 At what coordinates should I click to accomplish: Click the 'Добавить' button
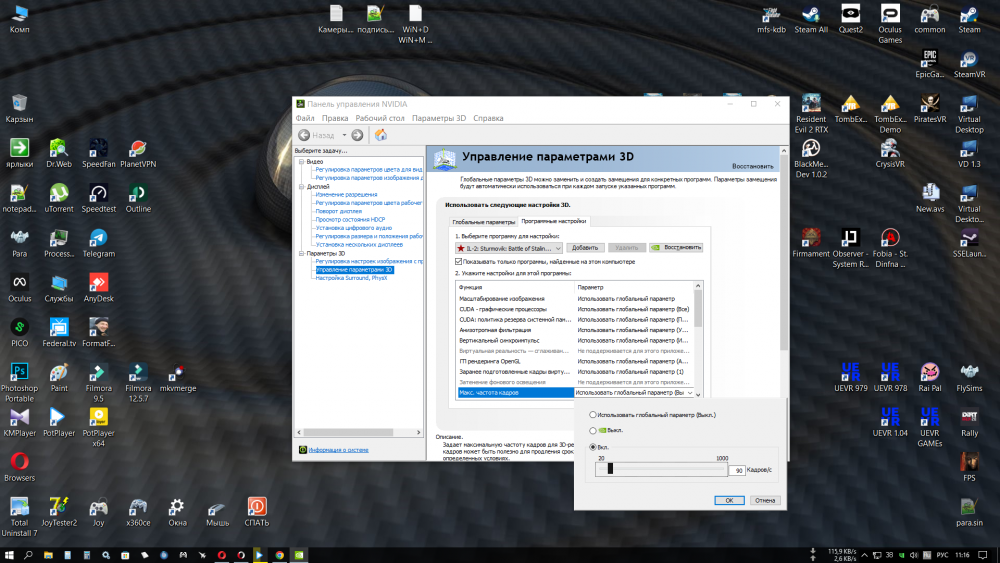(584, 247)
